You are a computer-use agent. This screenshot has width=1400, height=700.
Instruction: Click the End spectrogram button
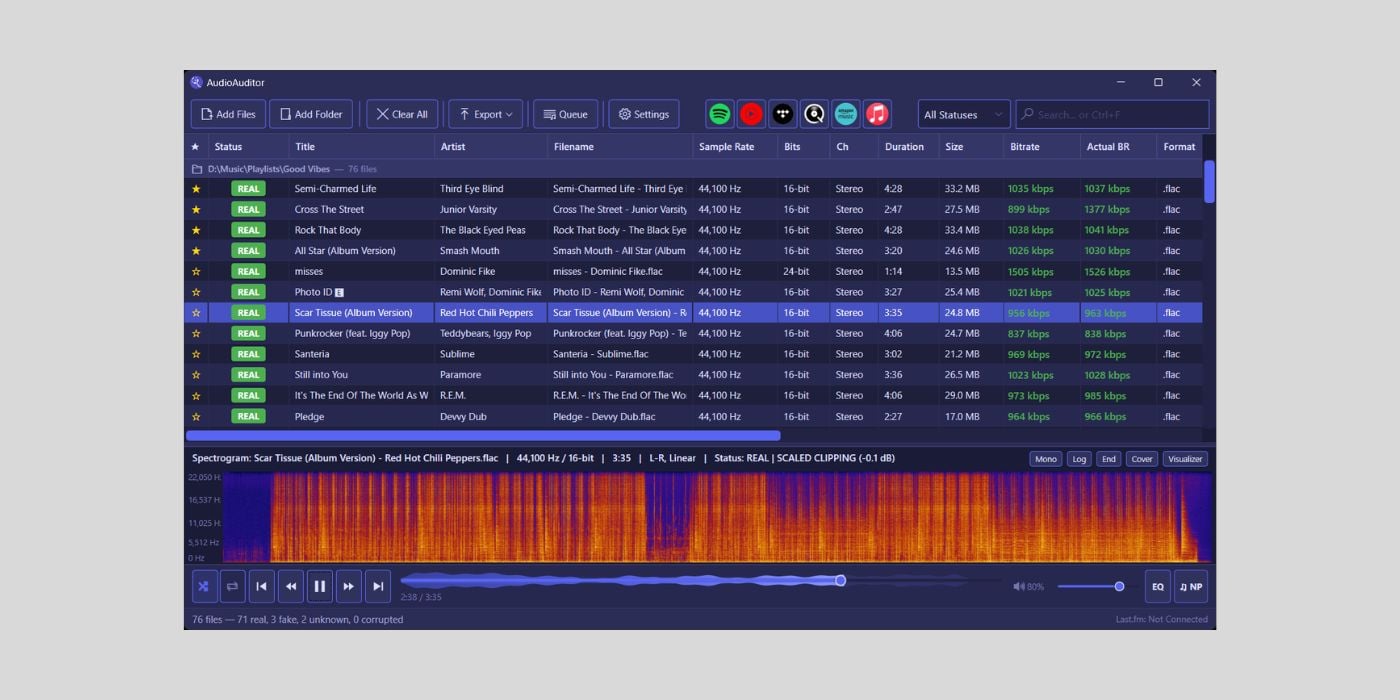tap(1108, 459)
